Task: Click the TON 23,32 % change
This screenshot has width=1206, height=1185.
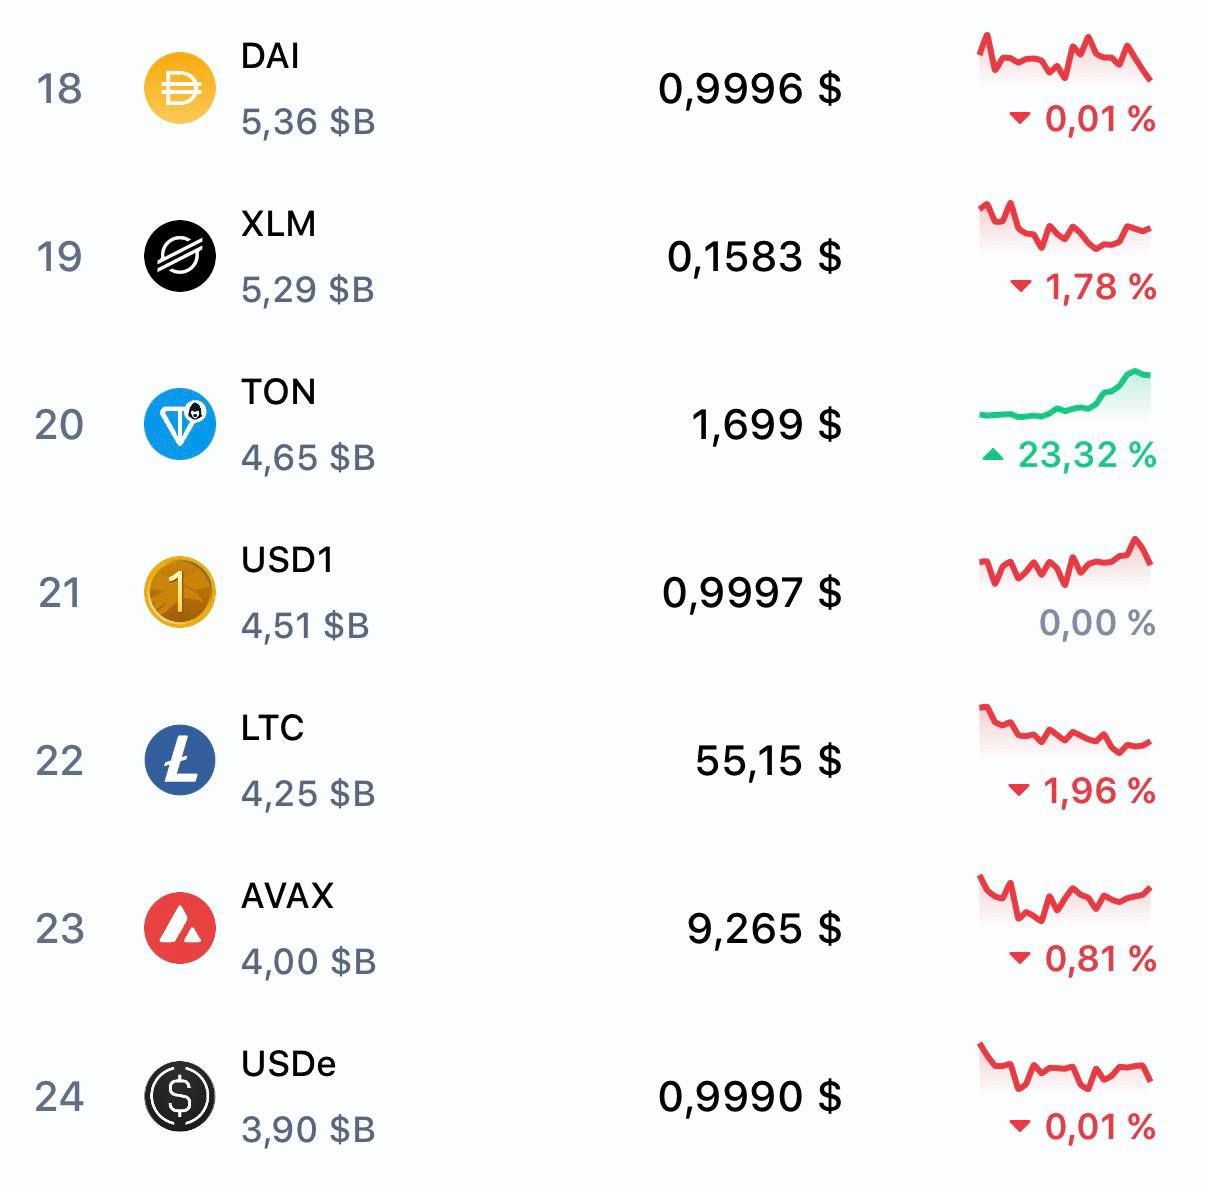Action: click(x=1069, y=455)
